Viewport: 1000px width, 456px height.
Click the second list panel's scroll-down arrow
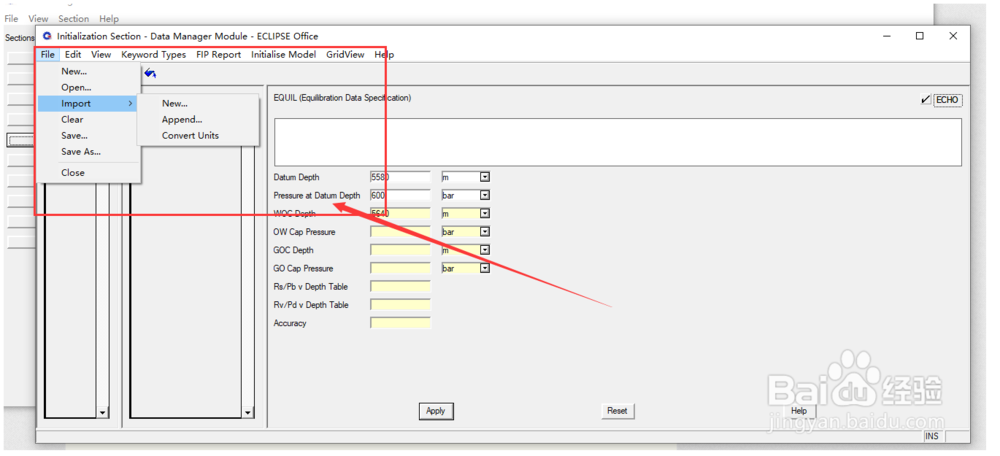point(248,413)
